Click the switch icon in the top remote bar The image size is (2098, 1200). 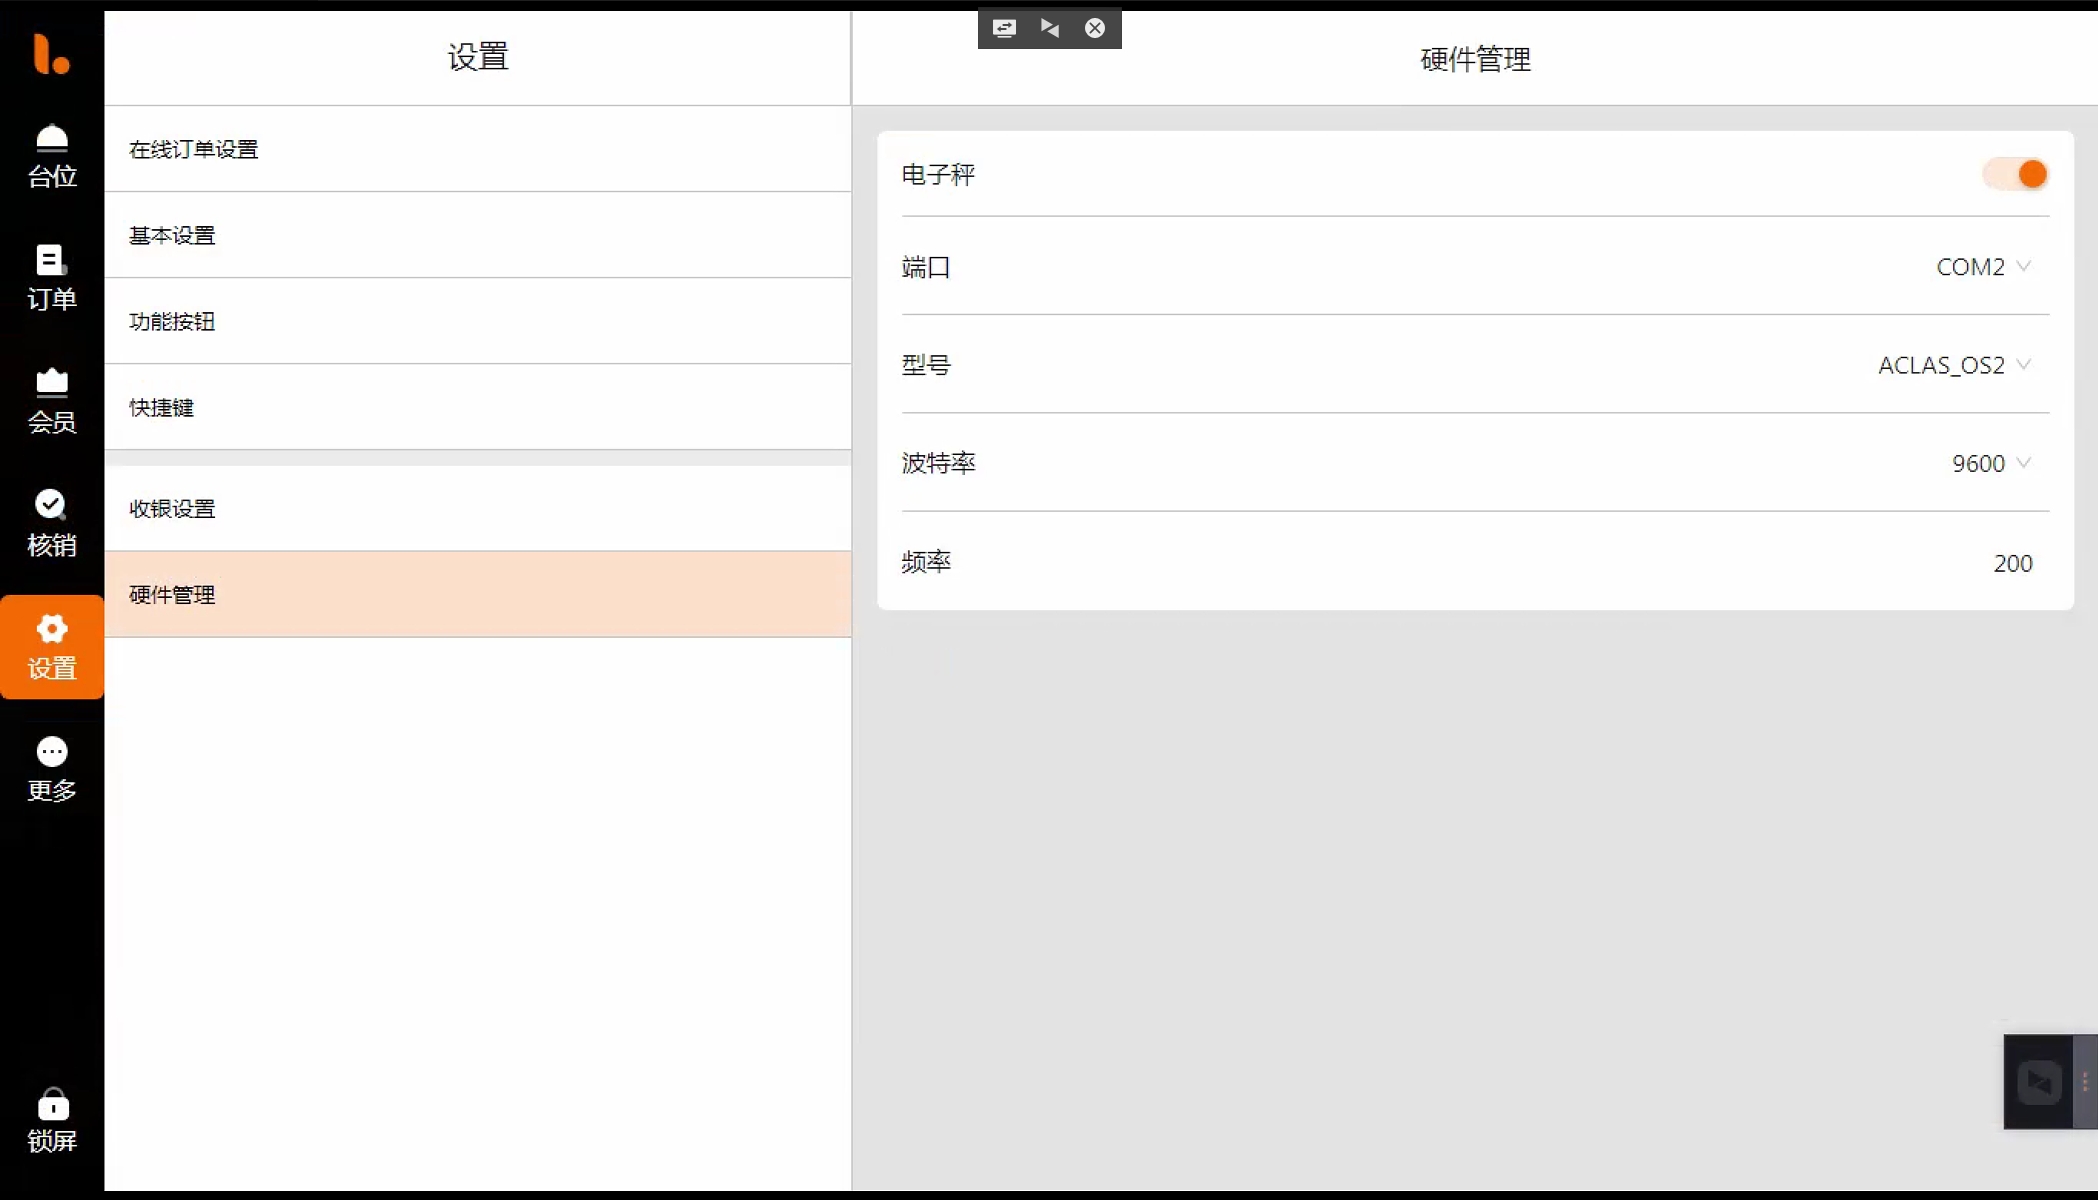coord(1004,28)
